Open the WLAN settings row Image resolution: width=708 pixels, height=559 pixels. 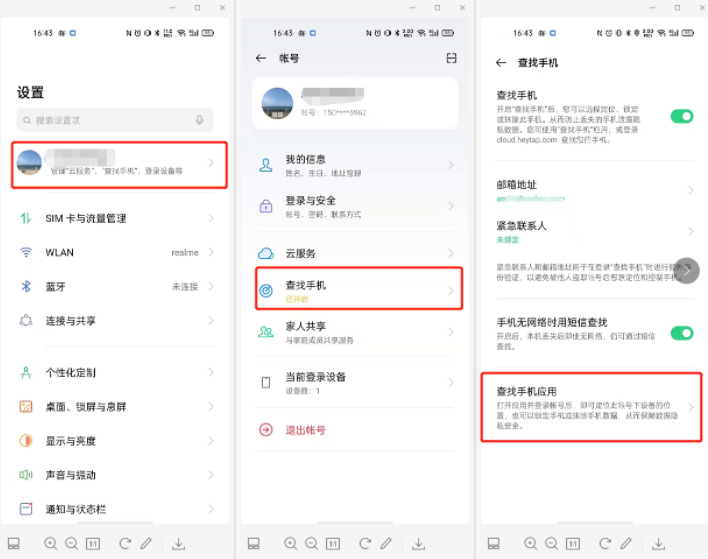click(x=116, y=252)
